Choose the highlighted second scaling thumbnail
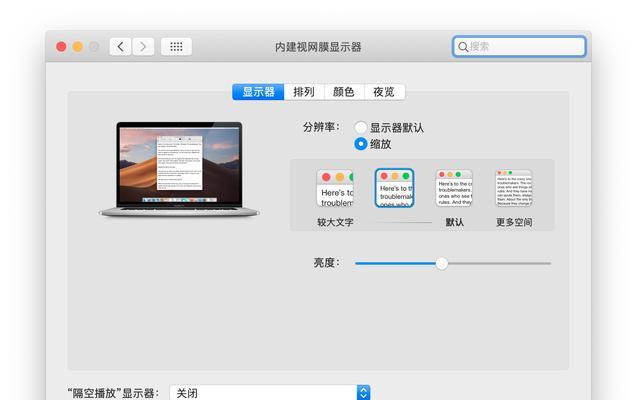This screenshot has width=637, height=400. tap(394, 188)
